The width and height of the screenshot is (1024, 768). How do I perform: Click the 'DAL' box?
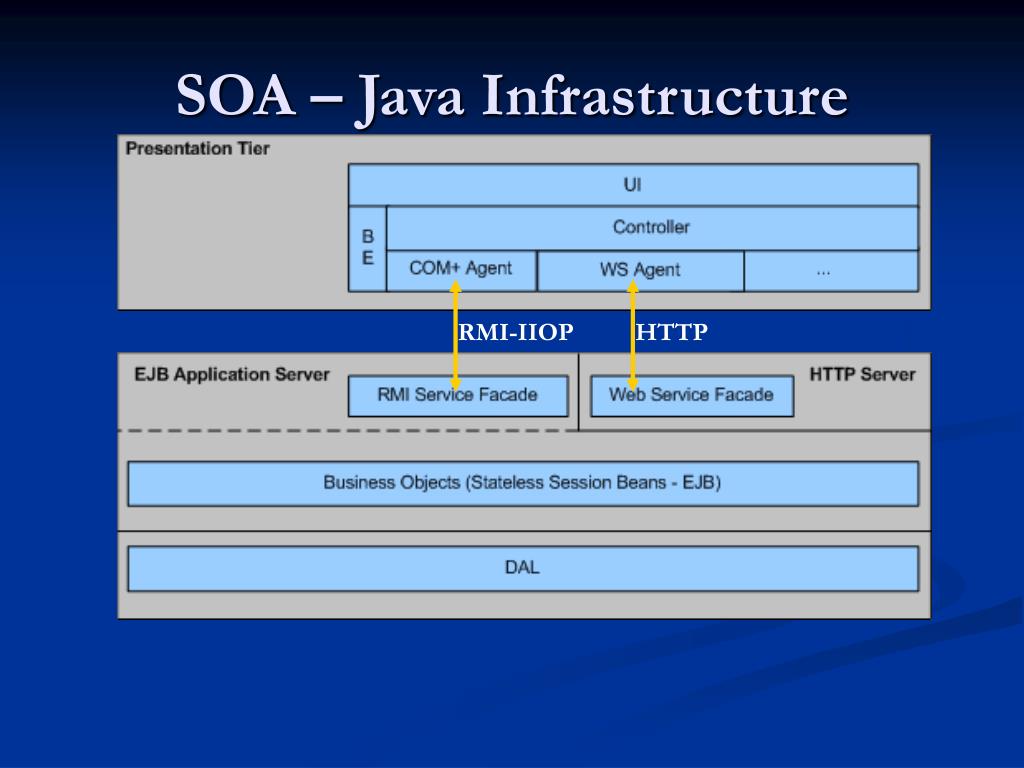pos(523,569)
